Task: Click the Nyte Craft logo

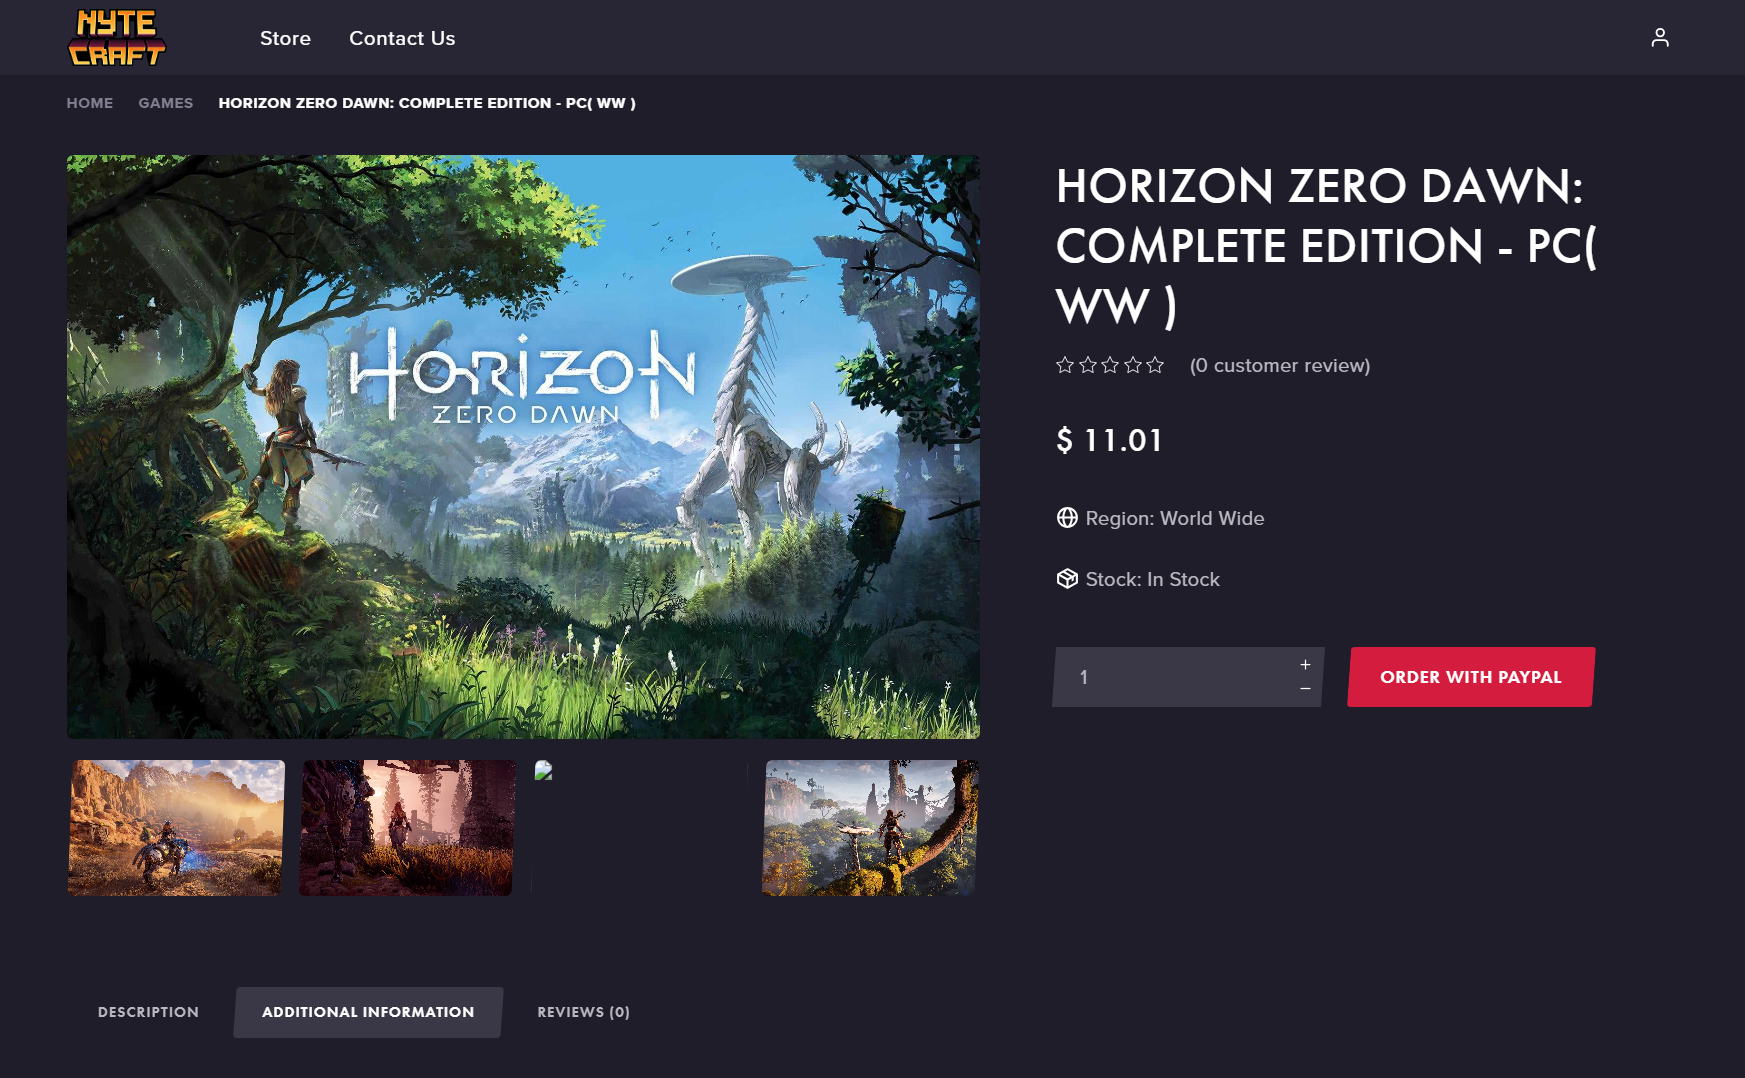Action: coord(117,38)
